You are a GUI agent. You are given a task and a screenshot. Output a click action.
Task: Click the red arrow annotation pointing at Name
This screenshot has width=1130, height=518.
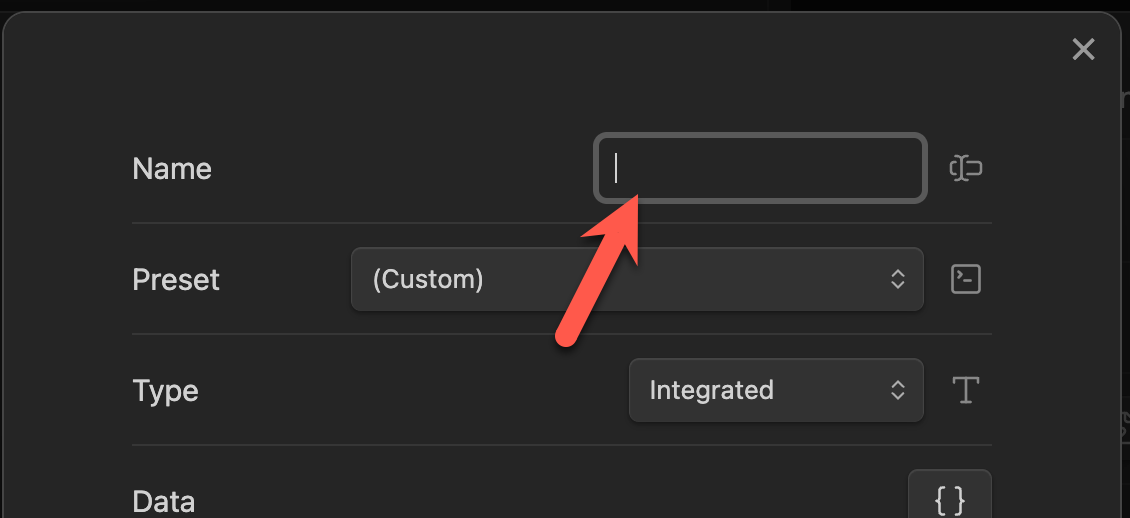[x=597, y=271]
